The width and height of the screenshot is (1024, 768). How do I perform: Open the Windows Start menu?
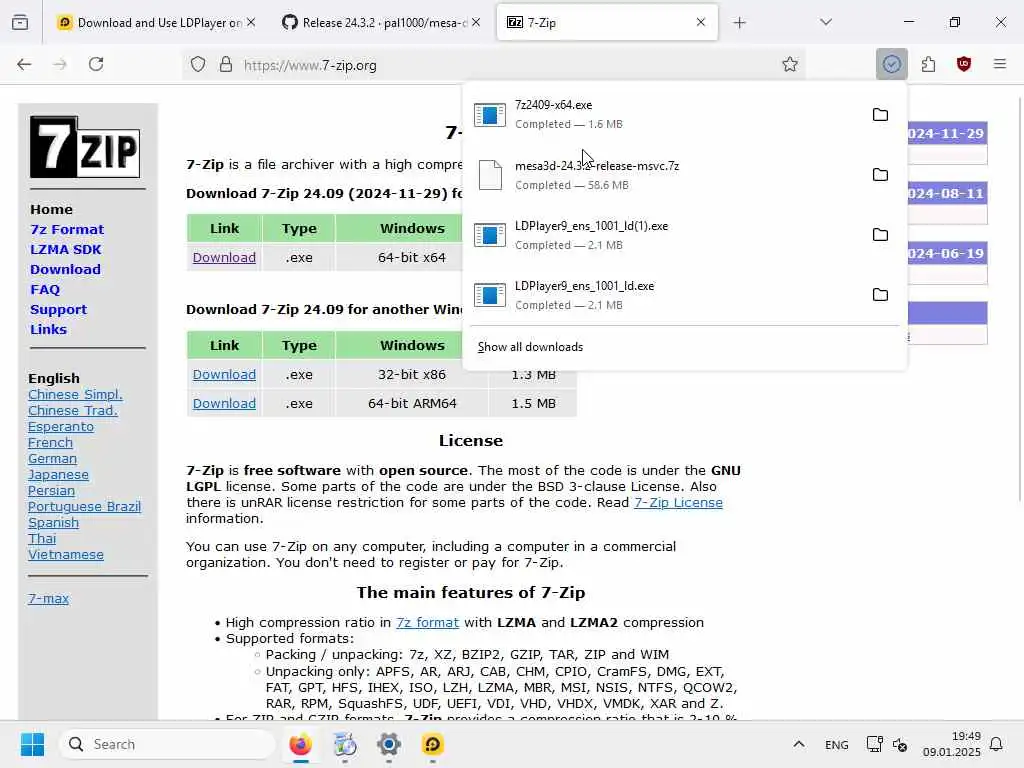(32, 744)
